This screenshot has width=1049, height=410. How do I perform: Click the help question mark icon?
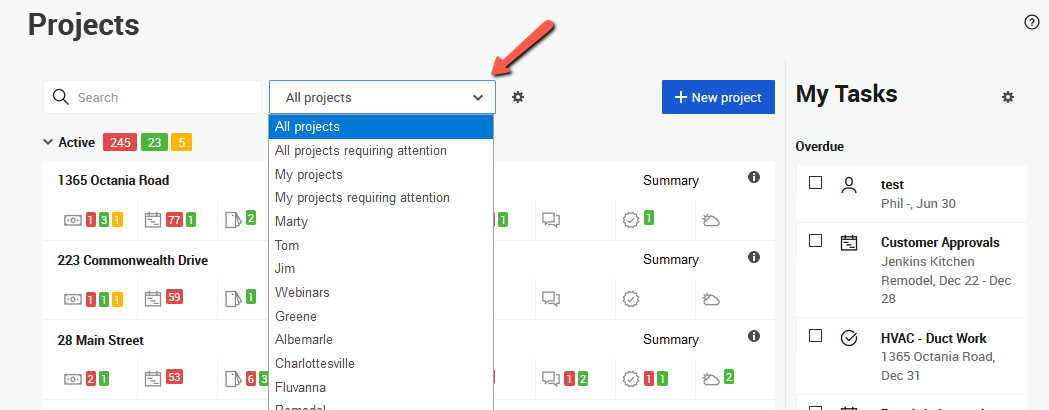pos(1032,22)
